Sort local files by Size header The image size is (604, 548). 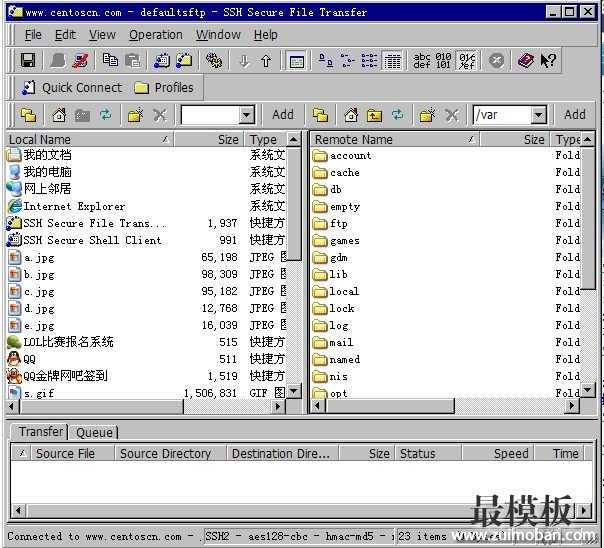[x=208, y=139]
